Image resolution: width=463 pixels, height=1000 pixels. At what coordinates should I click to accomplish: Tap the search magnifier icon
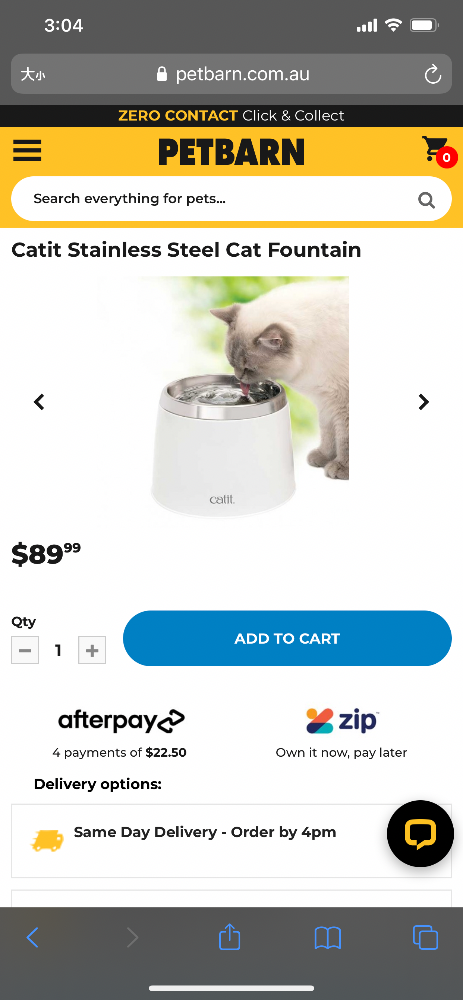[426, 200]
